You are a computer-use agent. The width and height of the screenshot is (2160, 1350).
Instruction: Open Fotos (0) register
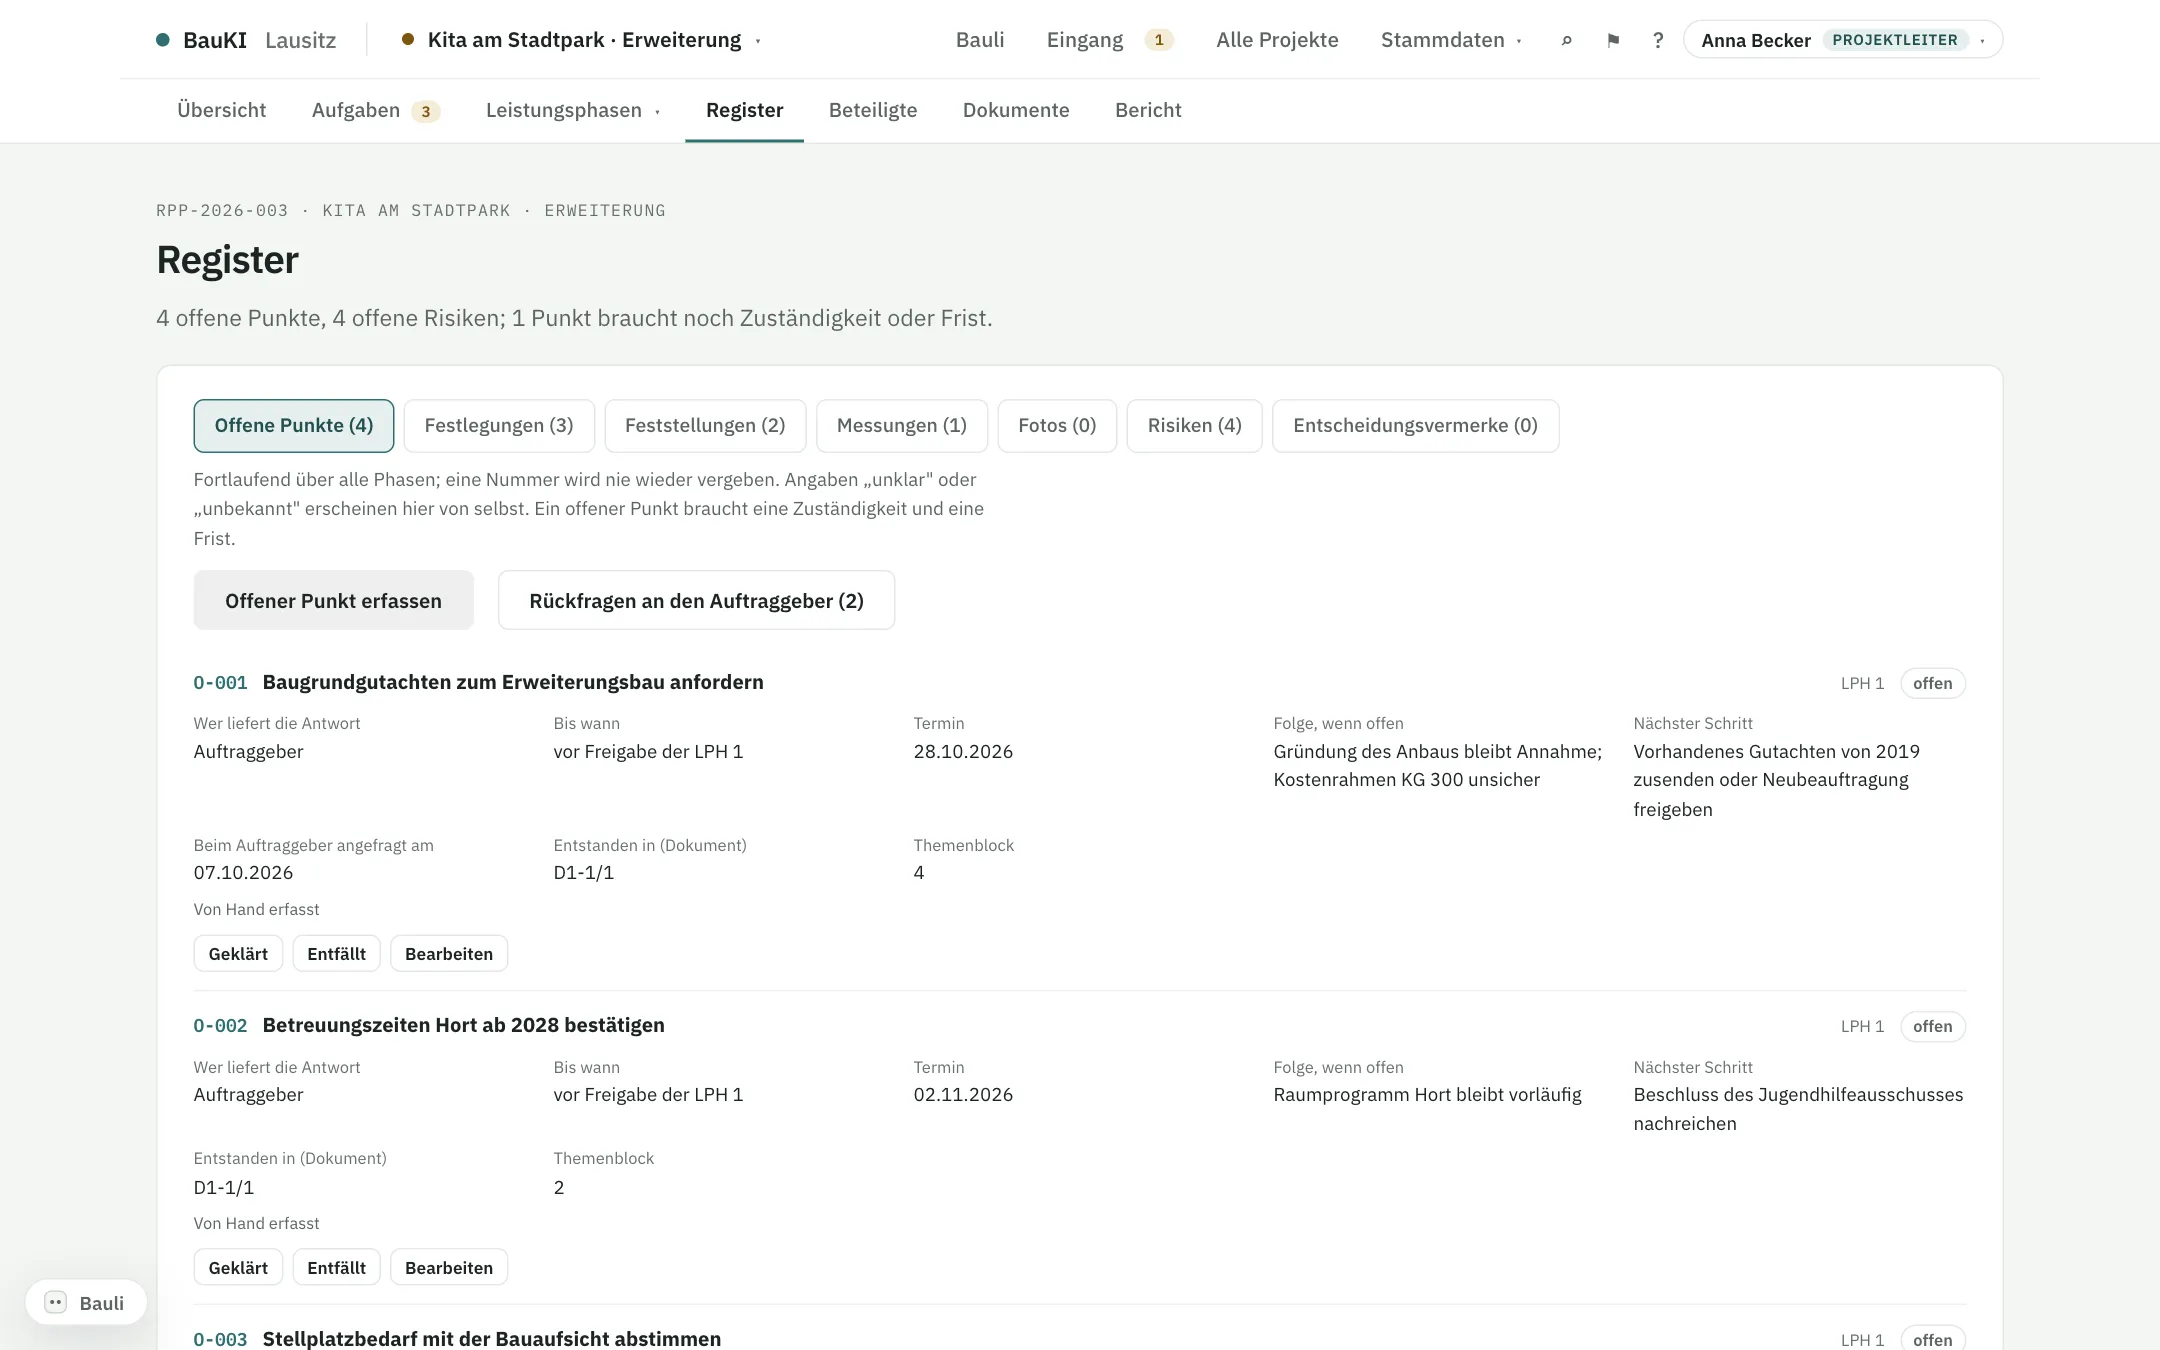[1057, 426]
